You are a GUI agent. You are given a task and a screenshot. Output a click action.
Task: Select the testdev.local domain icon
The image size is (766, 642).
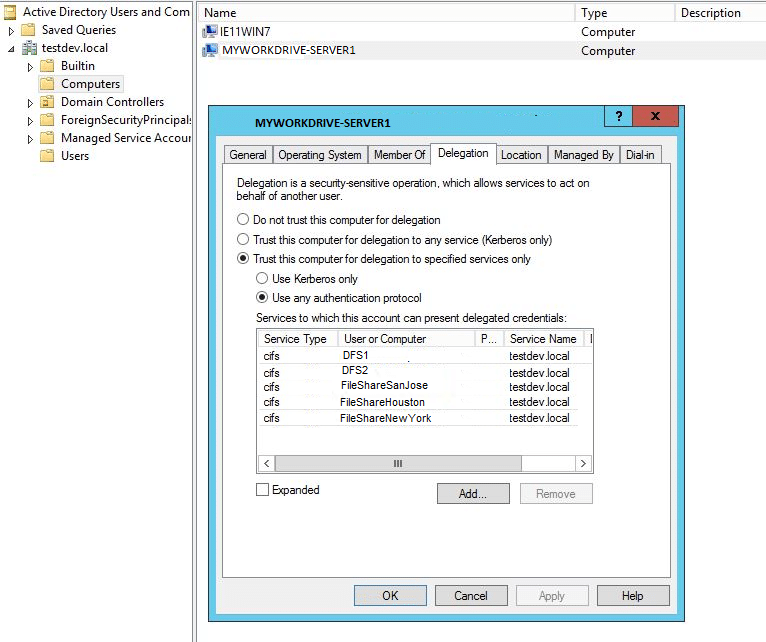point(28,48)
